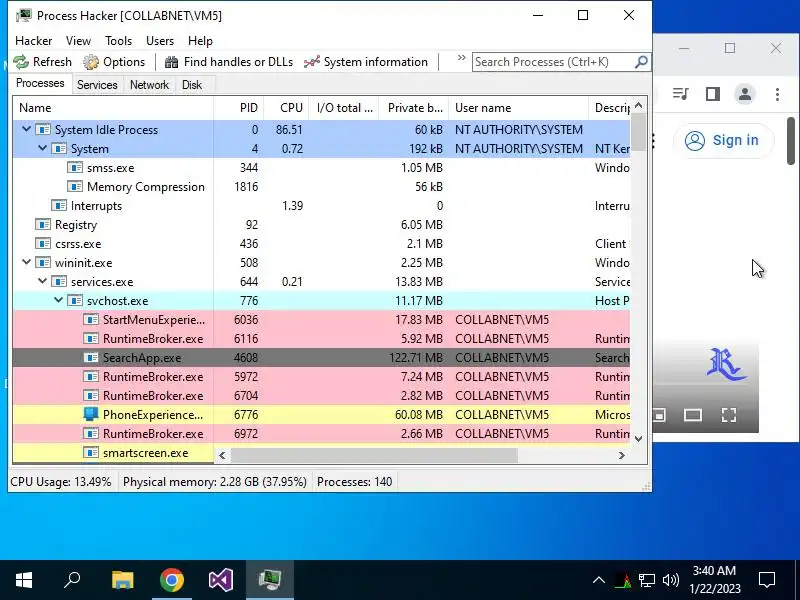Click the Interrupts row icon
Screen dimensions: 800x600
(x=59, y=205)
